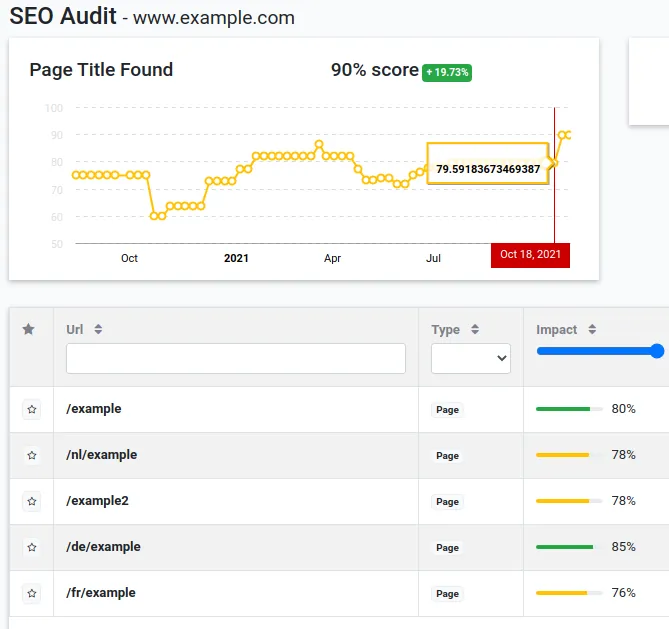Select the Oct 18, 2021 date marker
The image size is (669, 629).
click(x=530, y=255)
